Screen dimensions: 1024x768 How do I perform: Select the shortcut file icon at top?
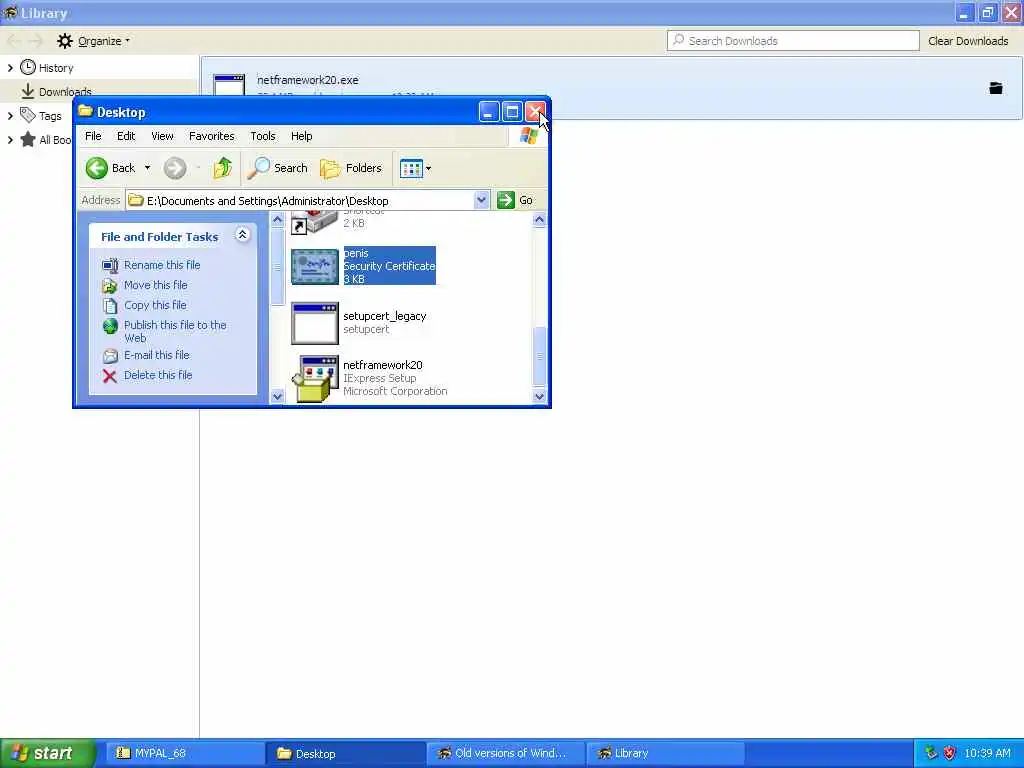[x=315, y=222]
